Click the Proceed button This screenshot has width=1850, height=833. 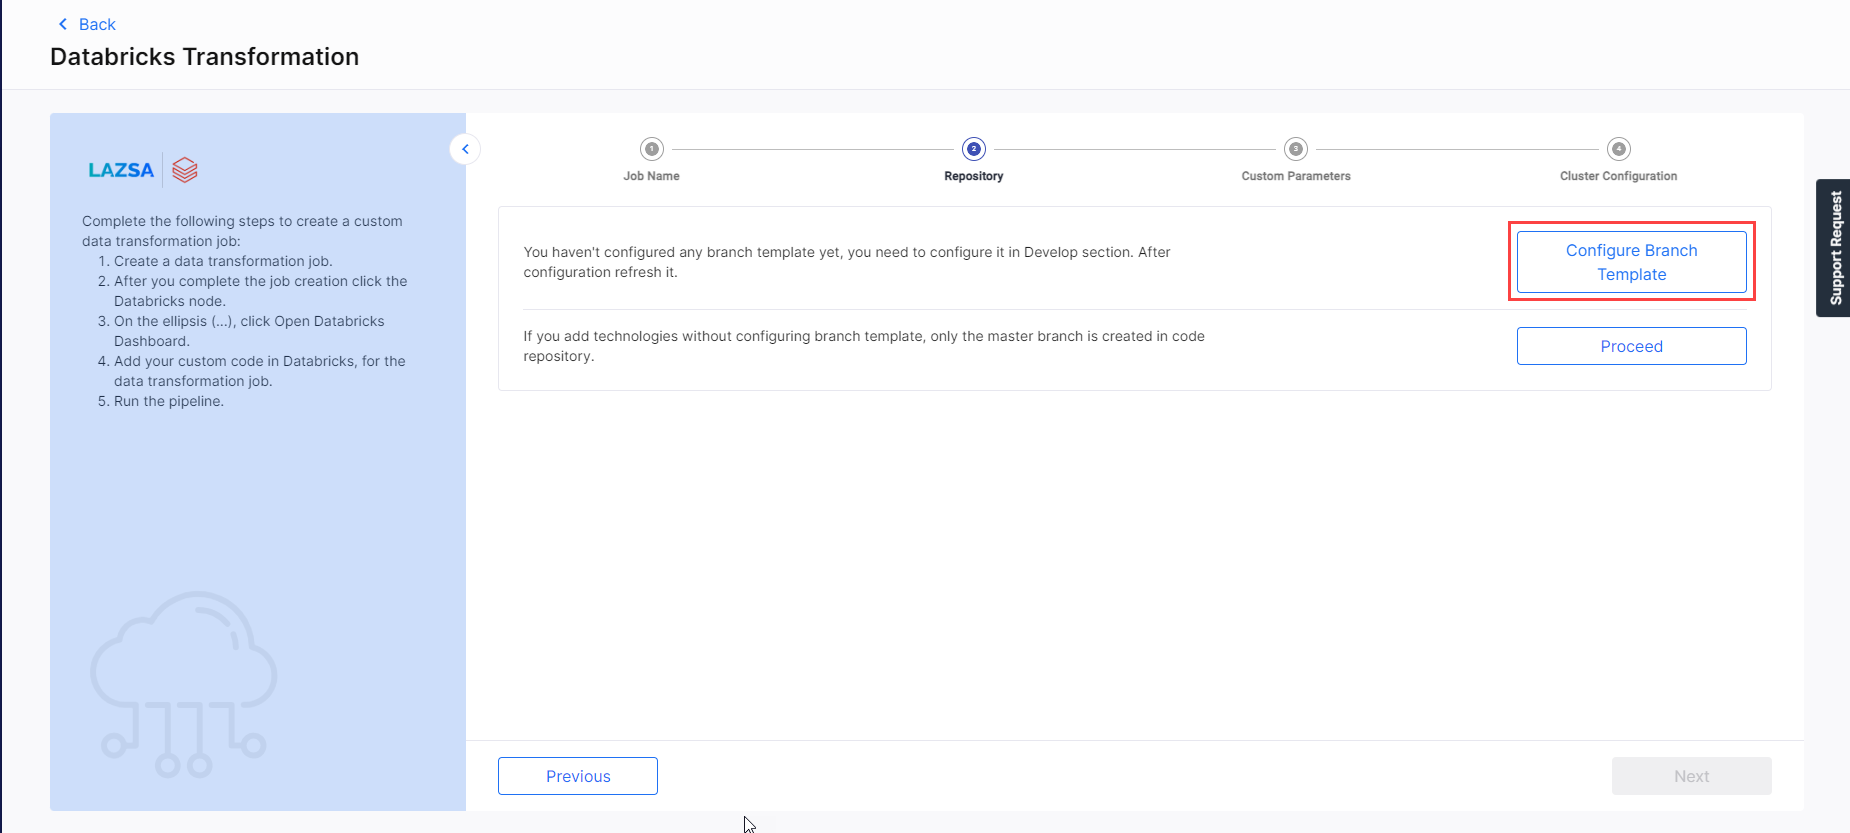(x=1632, y=346)
